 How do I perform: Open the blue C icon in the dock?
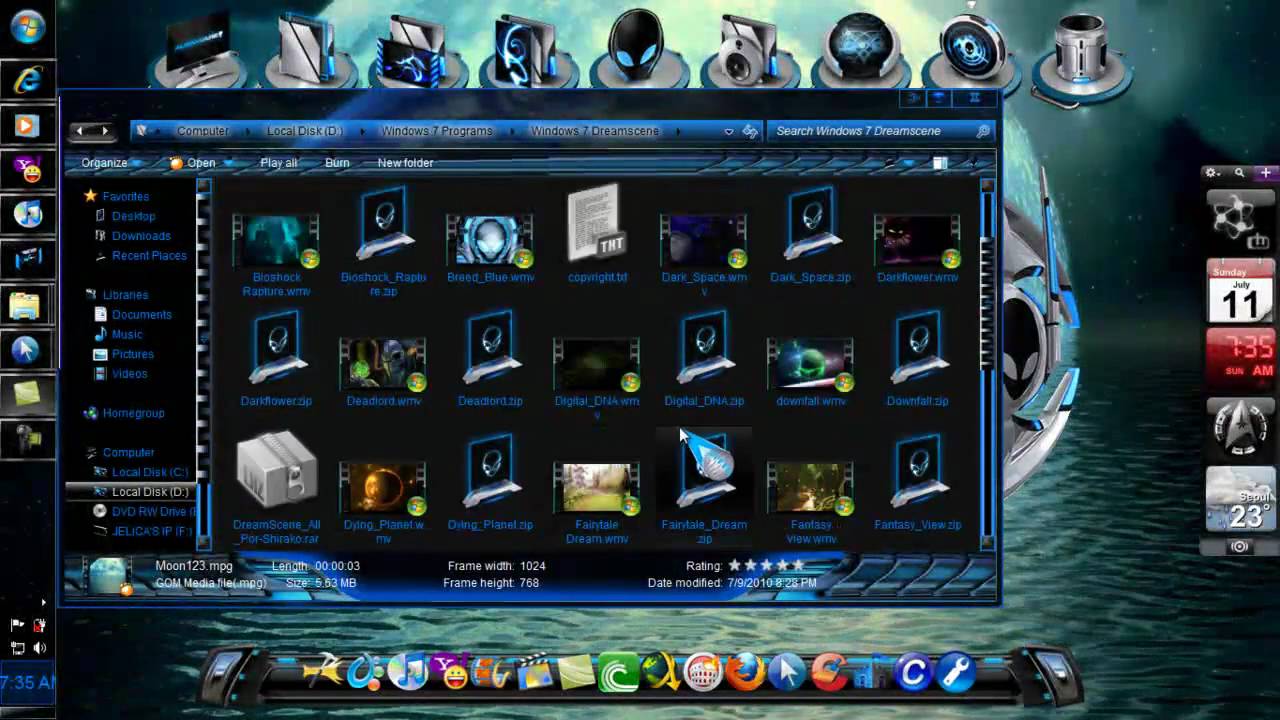(x=913, y=672)
